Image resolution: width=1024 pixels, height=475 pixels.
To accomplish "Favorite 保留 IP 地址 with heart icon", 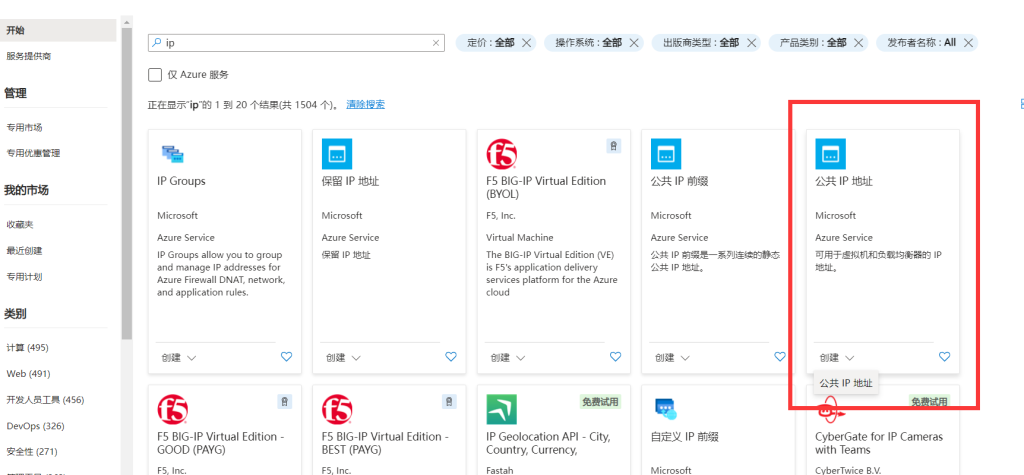I will pos(451,357).
